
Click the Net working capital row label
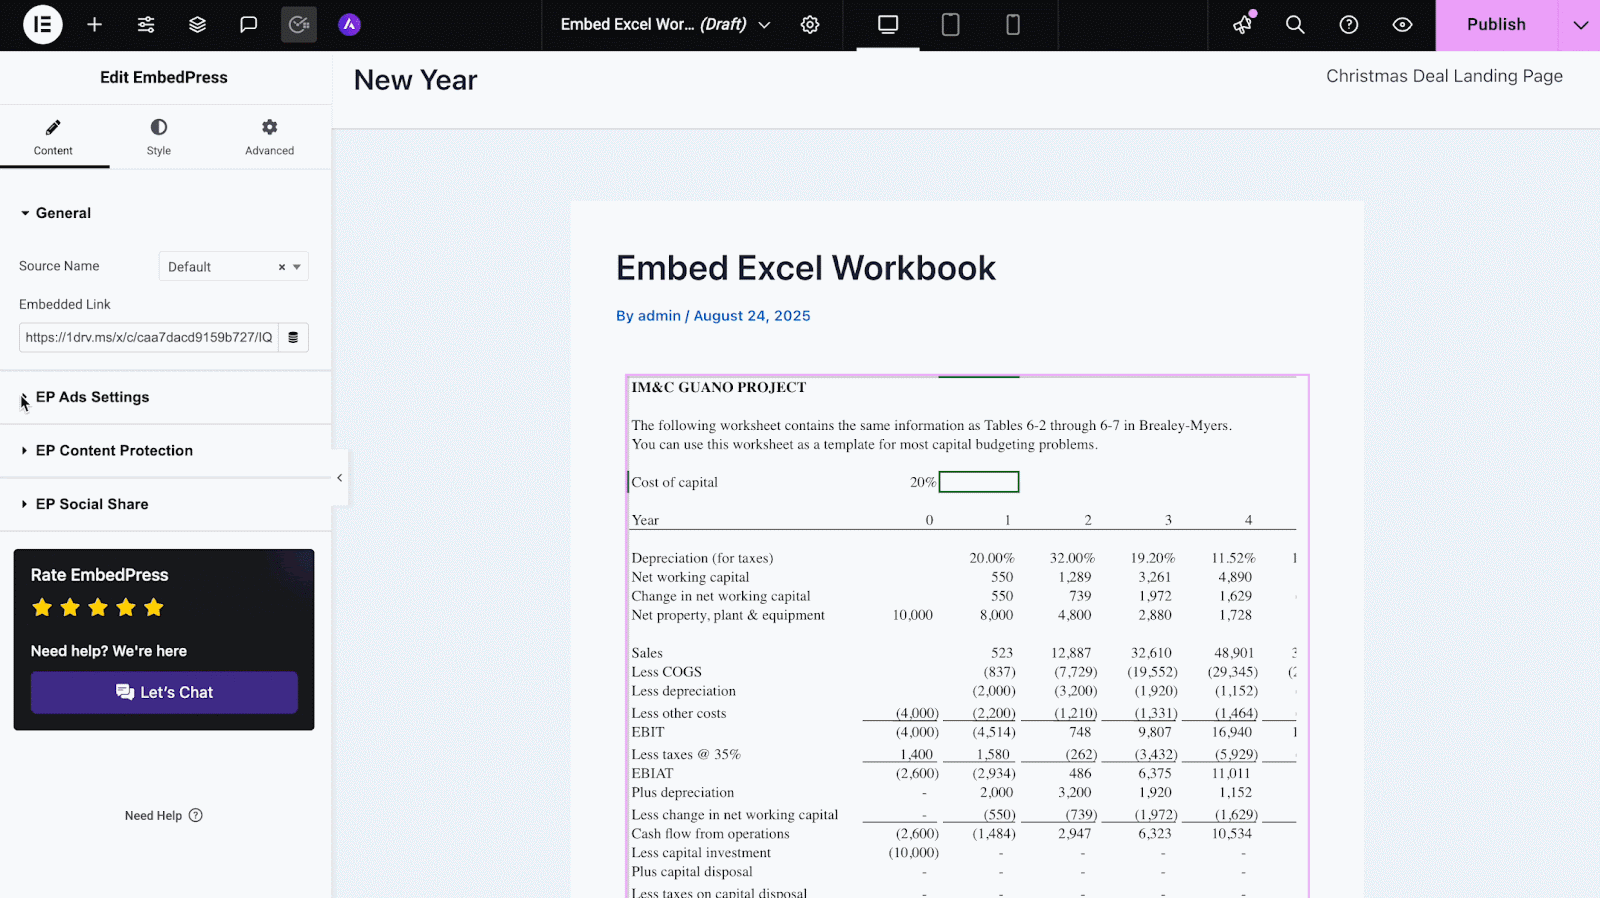(x=690, y=577)
